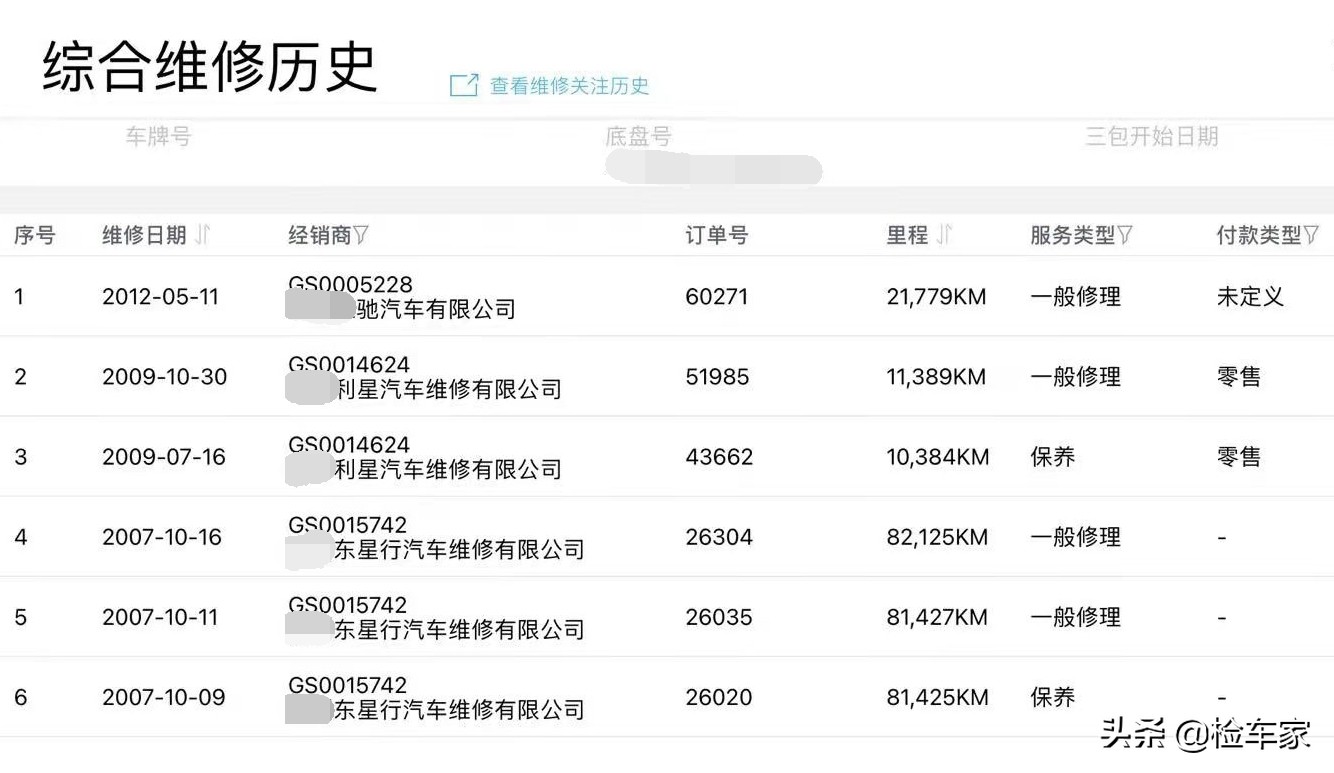Open the external-link icon beside 查看维修关注历史

(464, 85)
